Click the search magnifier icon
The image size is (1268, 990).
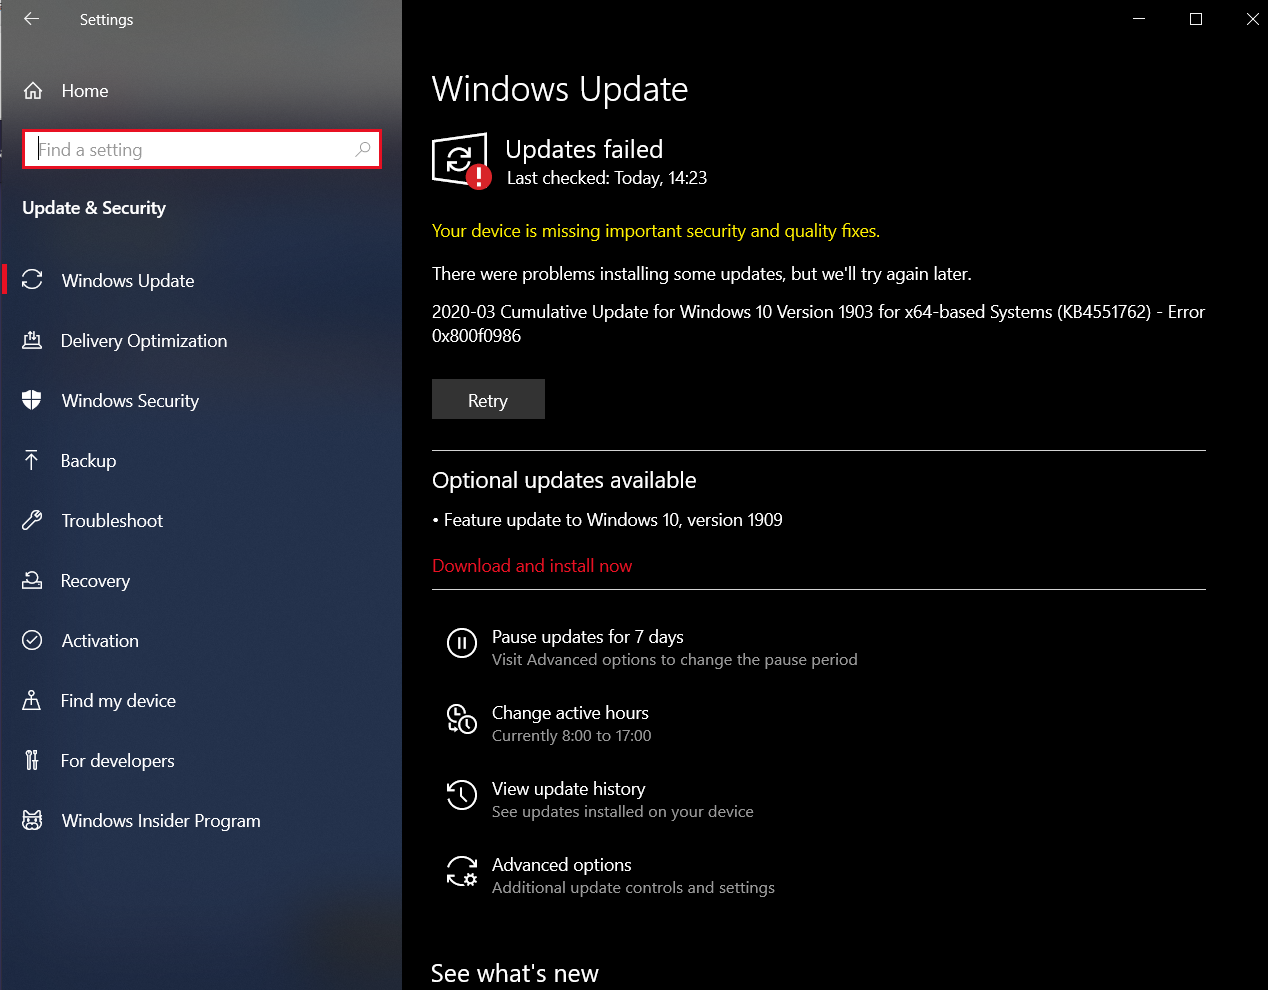(x=363, y=149)
